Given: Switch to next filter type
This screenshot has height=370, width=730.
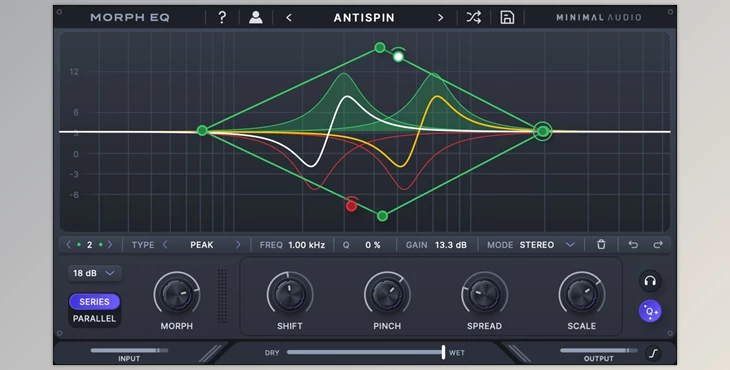Looking at the screenshot, I should [238, 244].
